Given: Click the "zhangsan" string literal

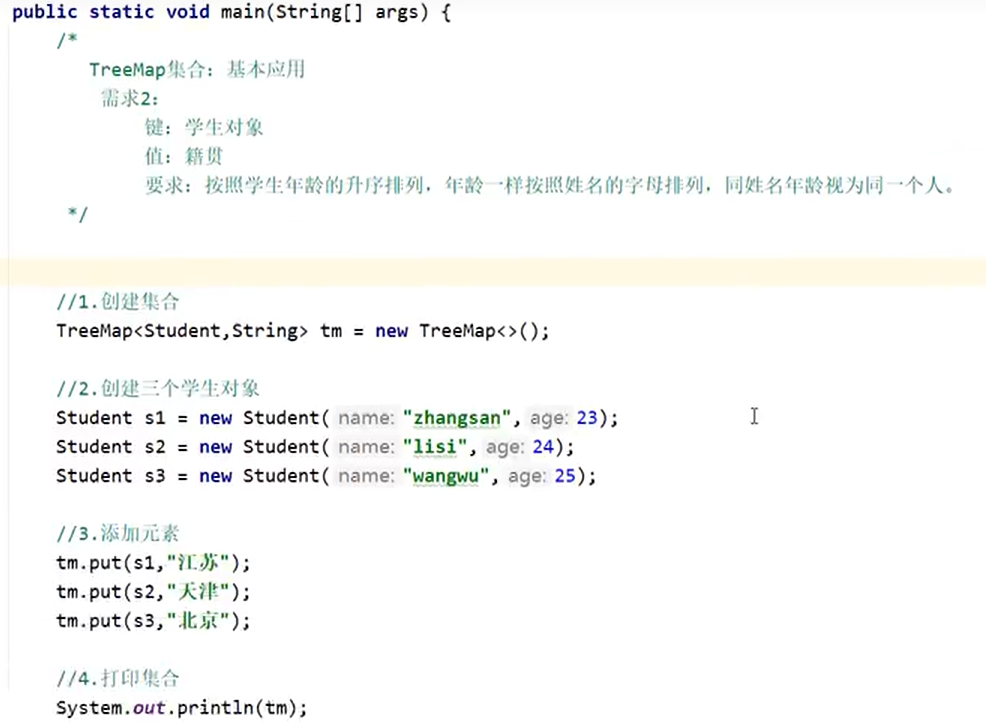Looking at the screenshot, I should [457, 418].
